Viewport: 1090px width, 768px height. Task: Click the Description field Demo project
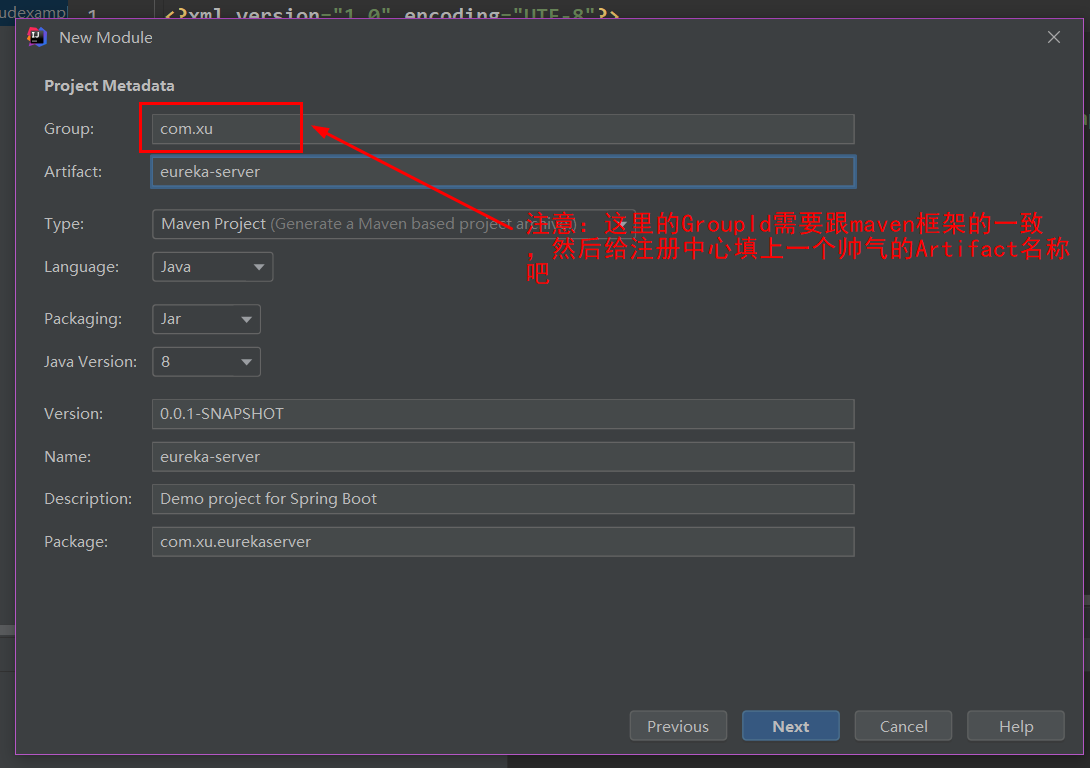tap(503, 499)
